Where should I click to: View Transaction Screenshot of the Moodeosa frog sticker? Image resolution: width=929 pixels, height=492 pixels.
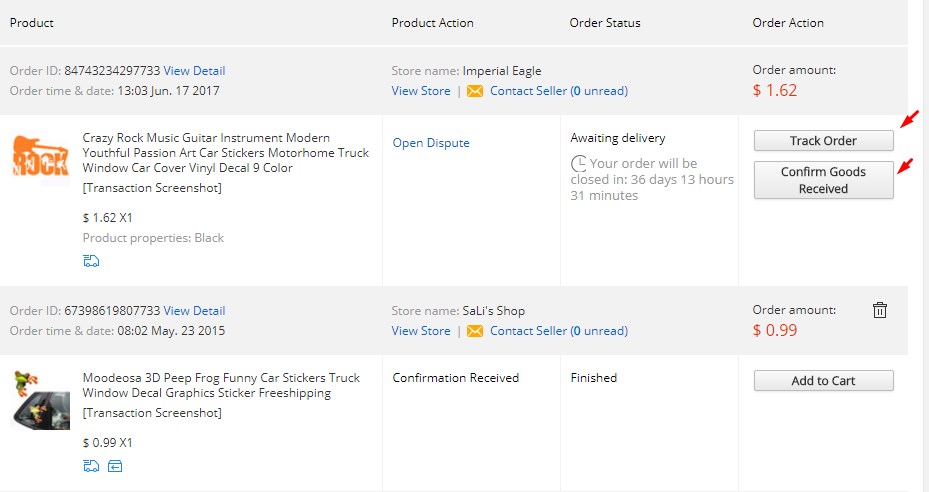click(152, 413)
